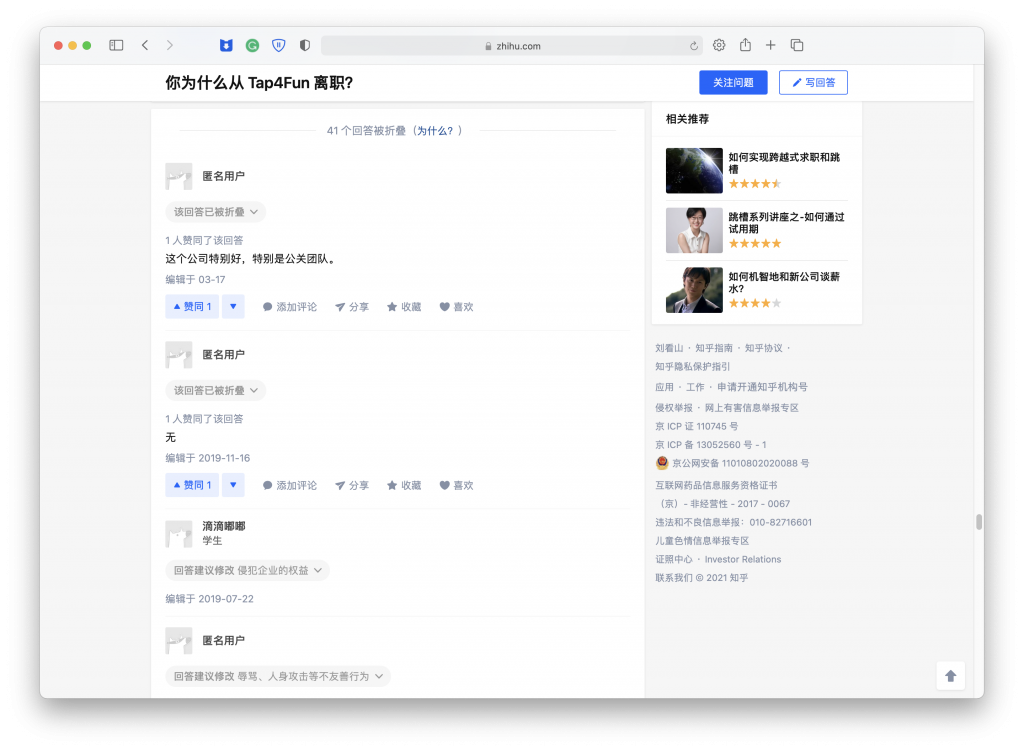The height and width of the screenshot is (751, 1024).
Task: Expand 回答建议修改 侵犯企业的权益 notice
Action: (x=248, y=570)
